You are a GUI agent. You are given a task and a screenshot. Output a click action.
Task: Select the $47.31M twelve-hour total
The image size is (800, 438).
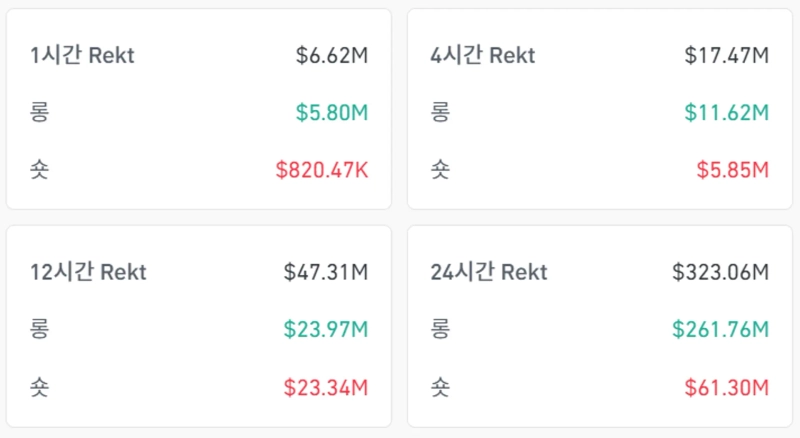[x=326, y=272]
